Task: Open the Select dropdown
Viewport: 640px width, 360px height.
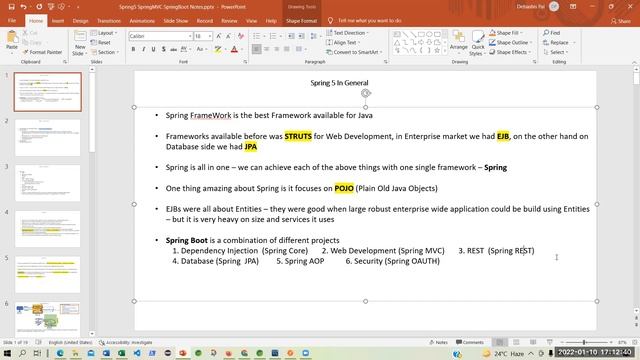Action: tap(556, 52)
